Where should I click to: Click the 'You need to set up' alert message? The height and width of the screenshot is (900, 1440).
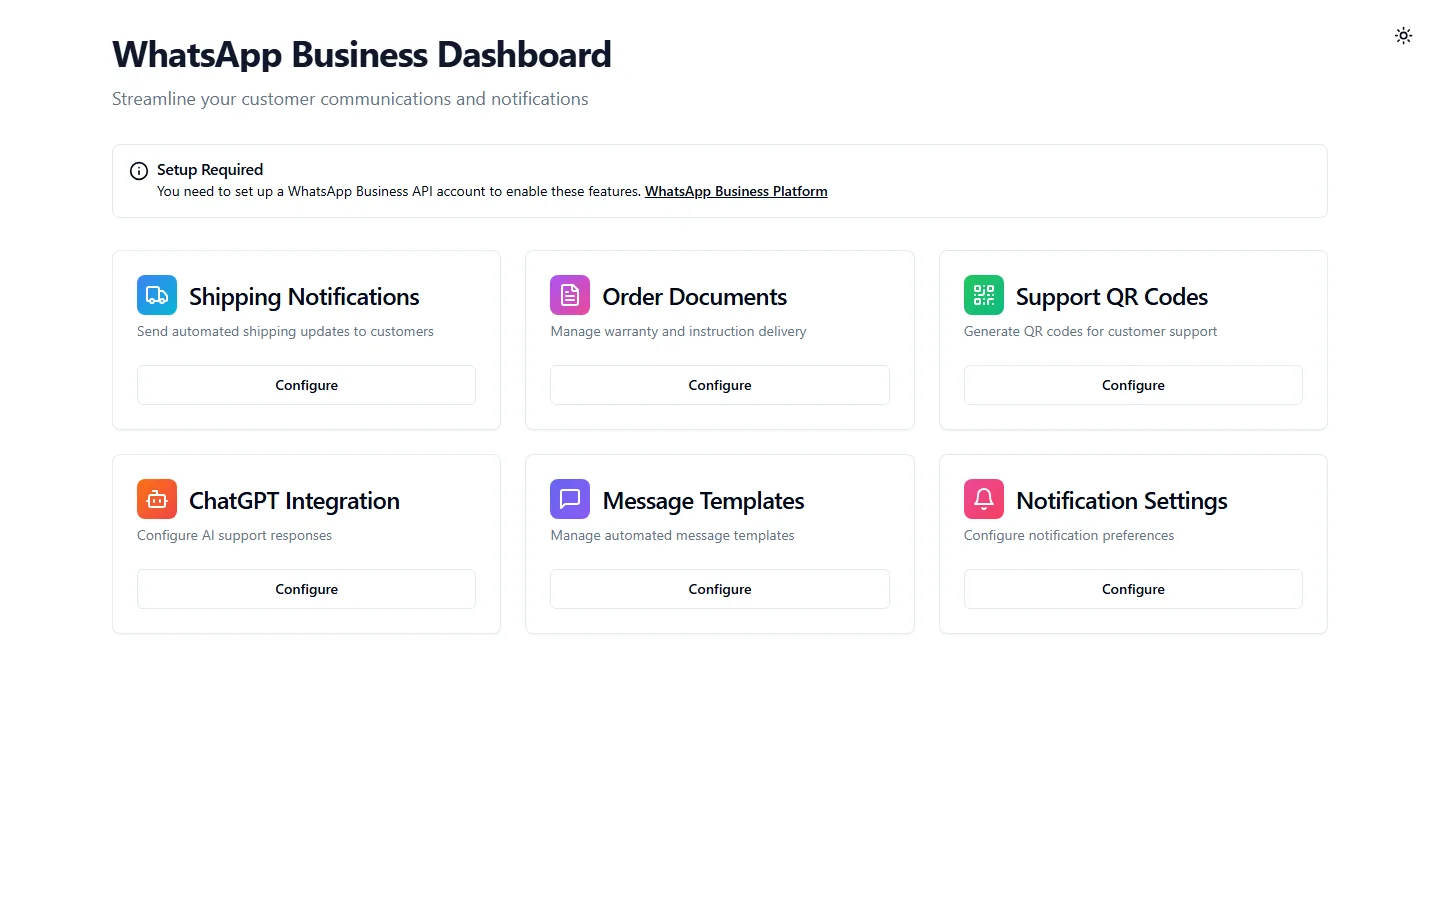pos(399,191)
